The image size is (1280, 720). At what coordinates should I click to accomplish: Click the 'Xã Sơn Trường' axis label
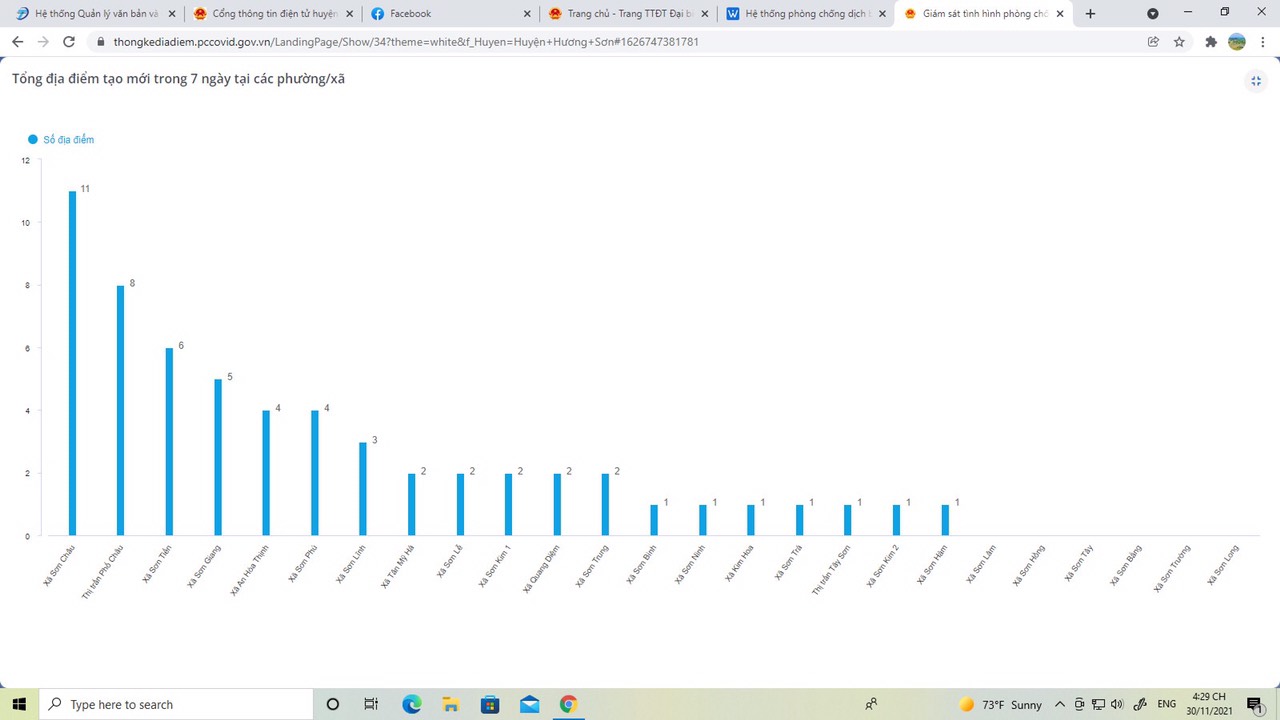[1171, 569]
